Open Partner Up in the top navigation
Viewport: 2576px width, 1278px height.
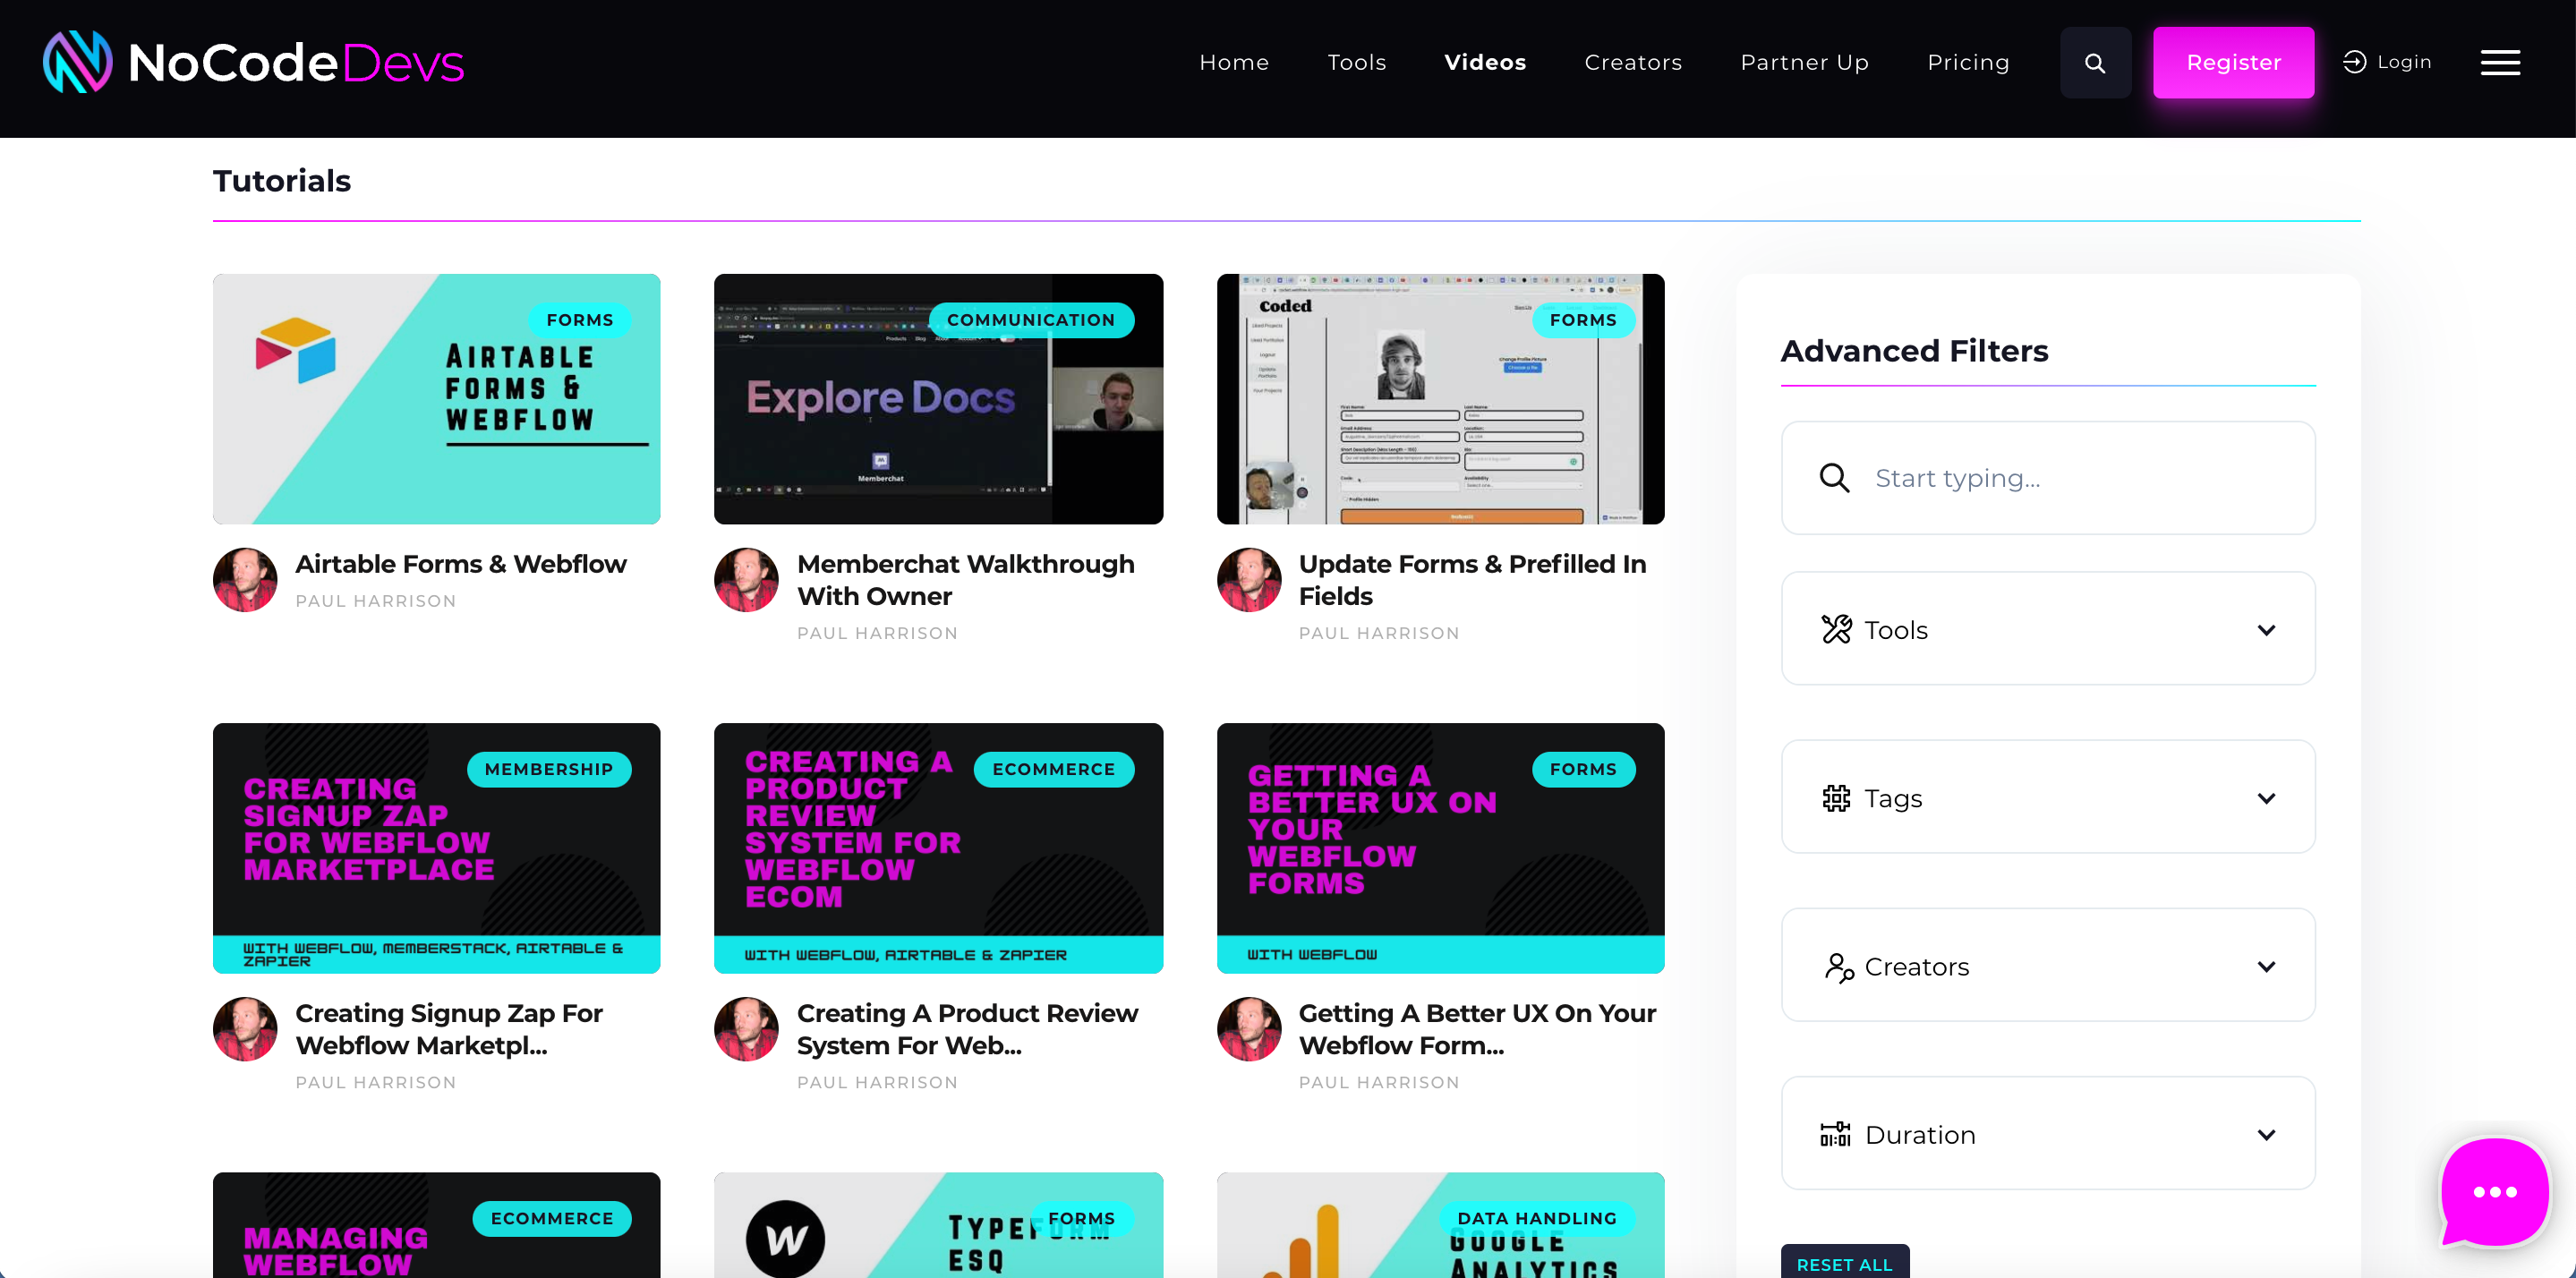(x=1804, y=62)
